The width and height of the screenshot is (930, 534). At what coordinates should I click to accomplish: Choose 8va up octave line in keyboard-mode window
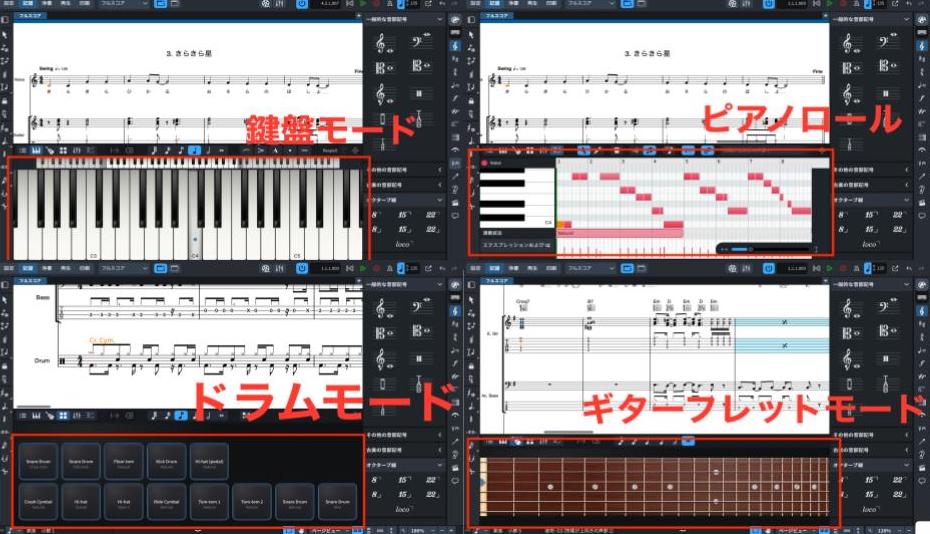coord(375,214)
